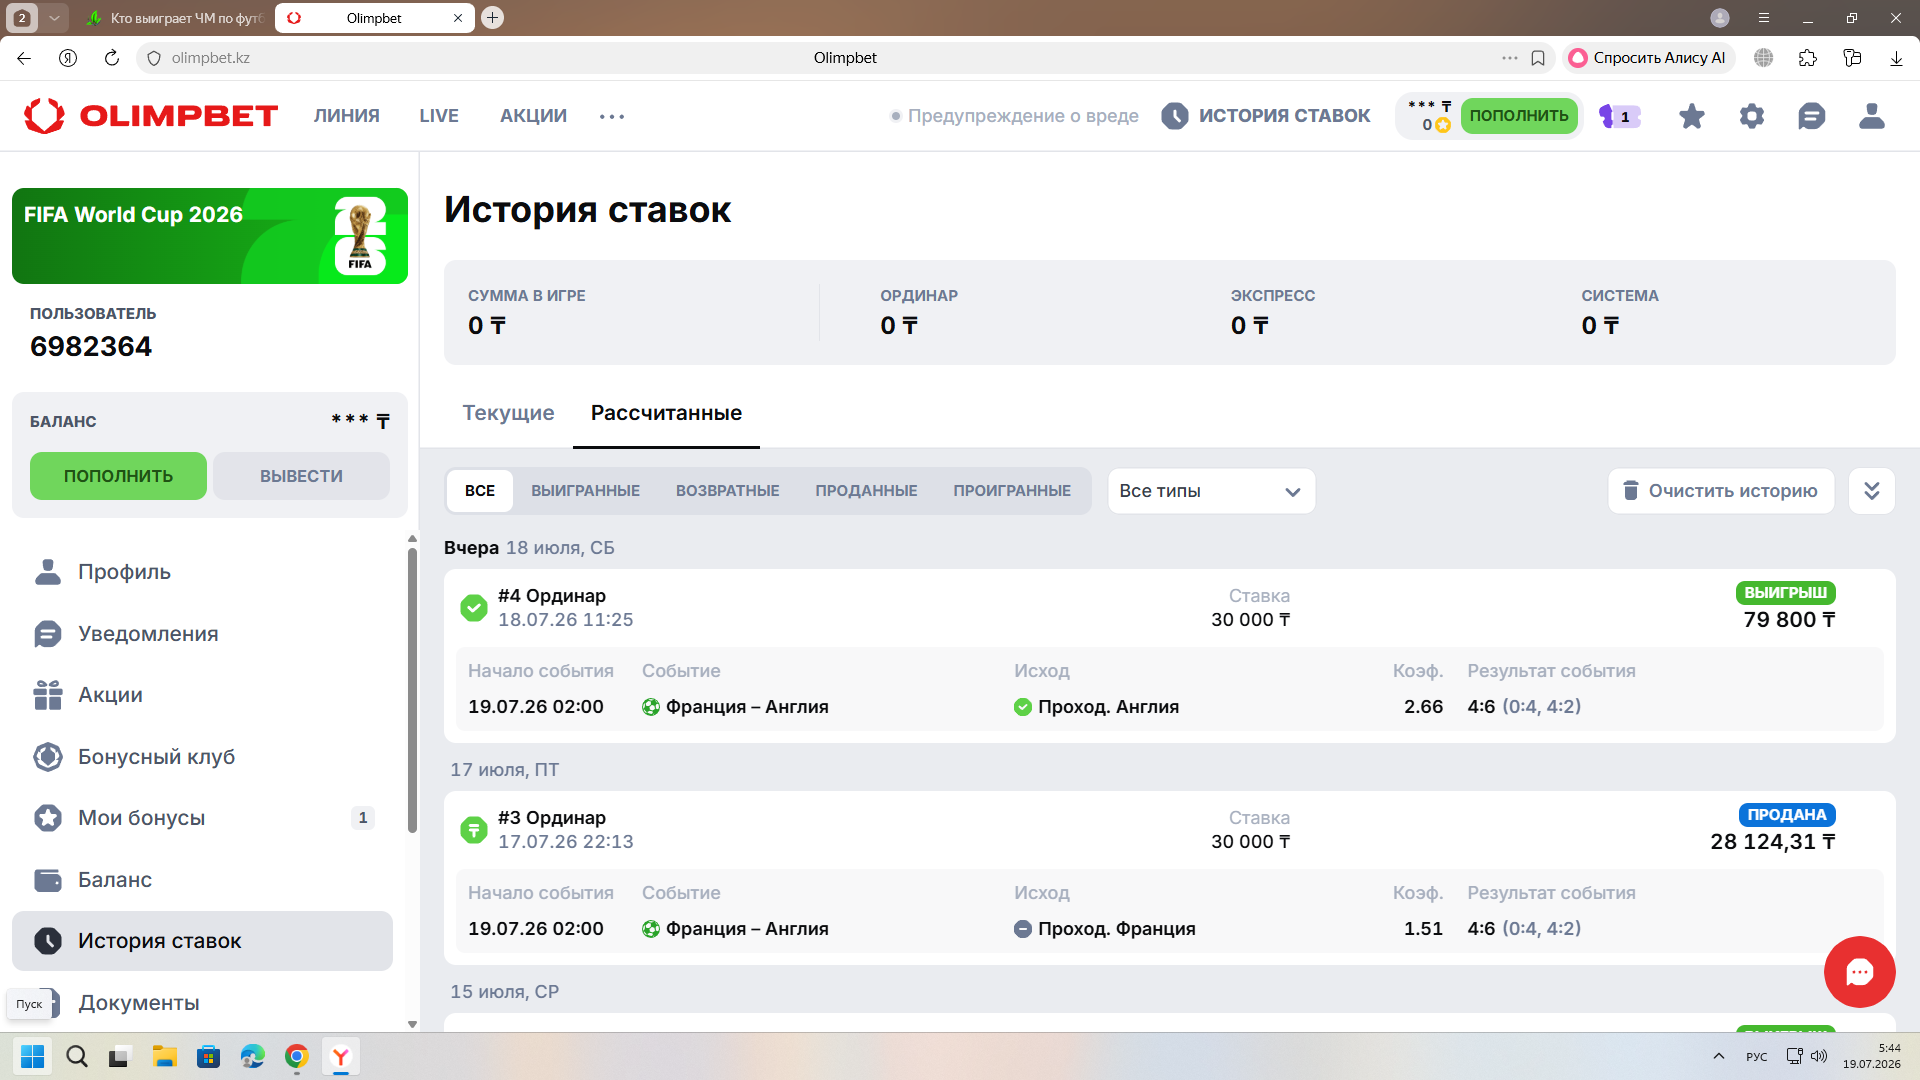This screenshot has width=1920, height=1080.
Task: Click Очистить историю button
Action: [x=1721, y=491]
